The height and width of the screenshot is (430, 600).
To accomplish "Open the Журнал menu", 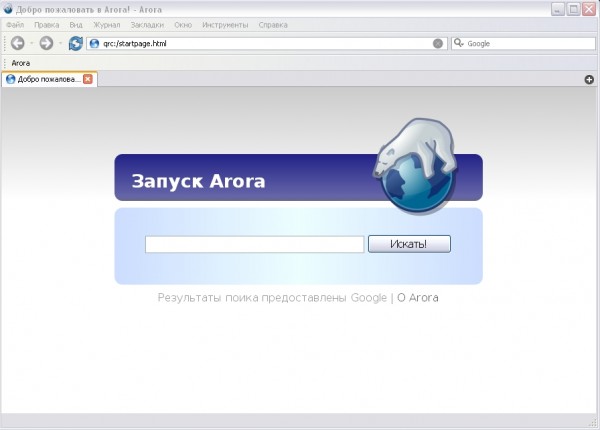I will tap(107, 25).
